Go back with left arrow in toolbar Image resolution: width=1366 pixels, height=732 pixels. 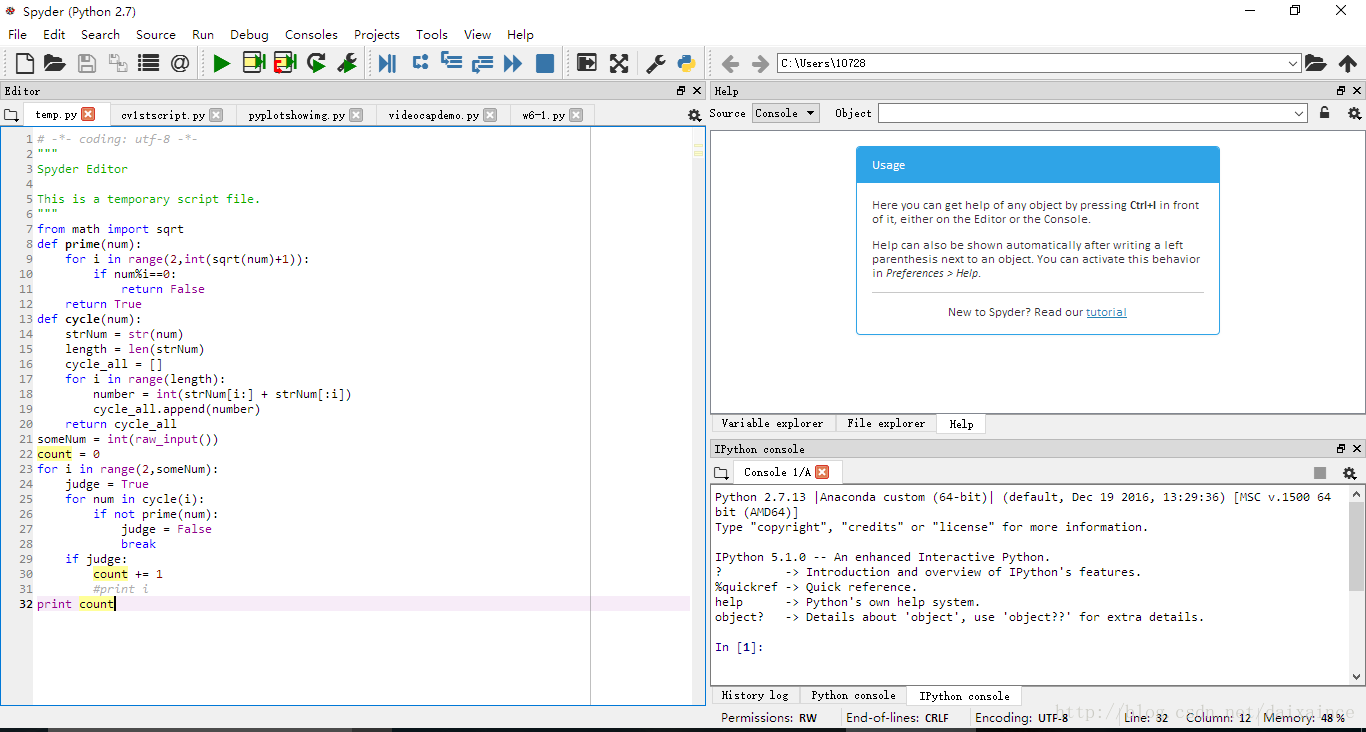pos(730,63)
